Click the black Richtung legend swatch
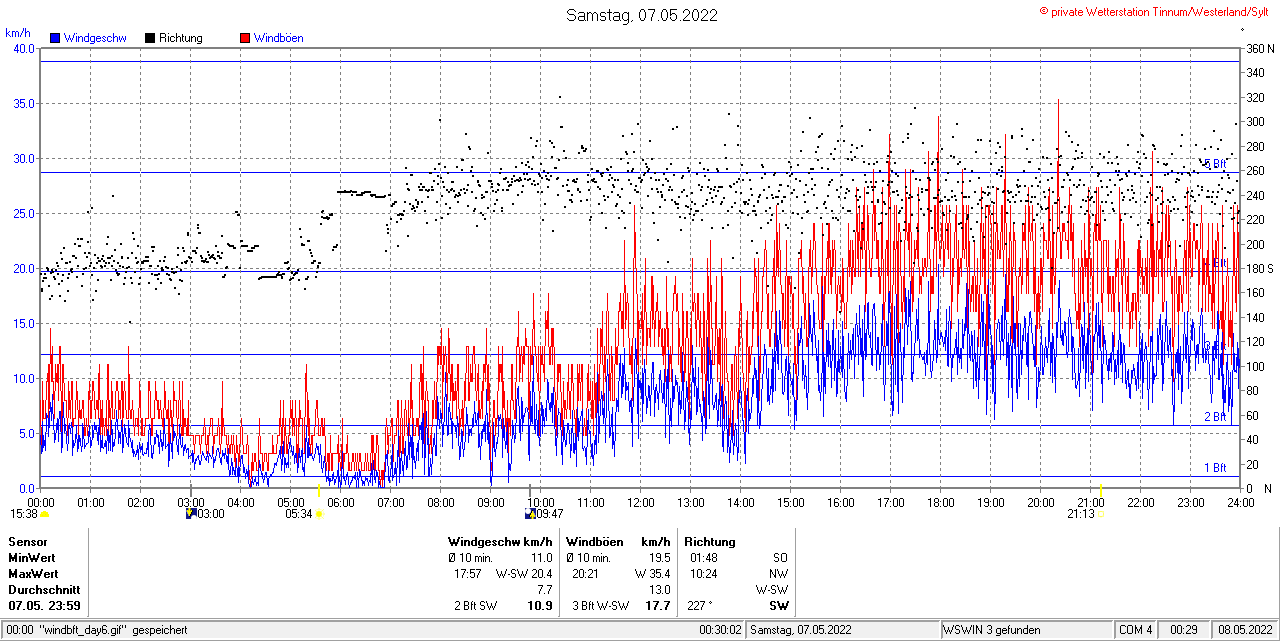Image resolution: width=1280 pixels, height=641 pixels. pyautogui.click(x=150, y=38)
